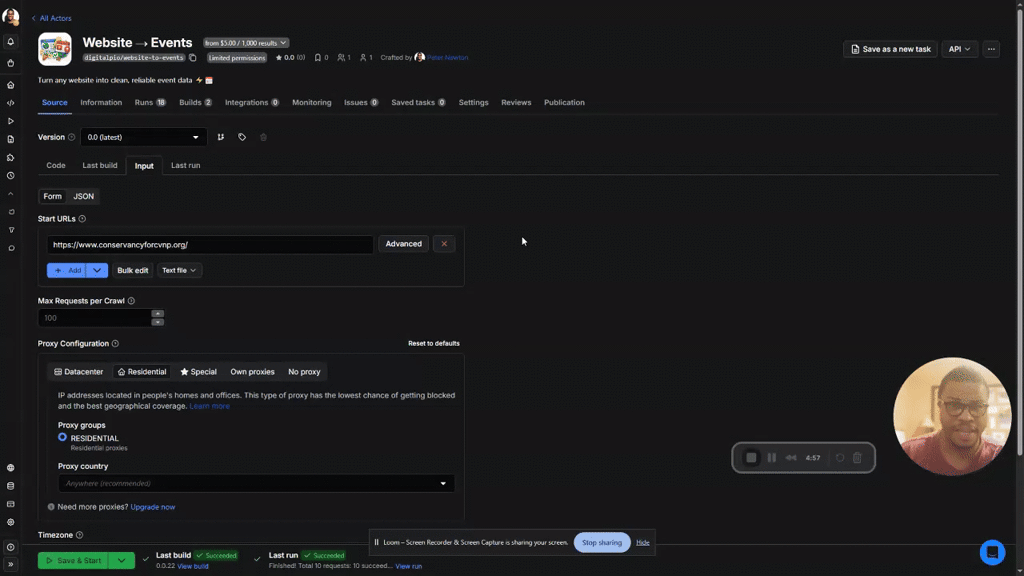Open the API dropdown
Screen dimensions: 1024x576
point(959,49)
